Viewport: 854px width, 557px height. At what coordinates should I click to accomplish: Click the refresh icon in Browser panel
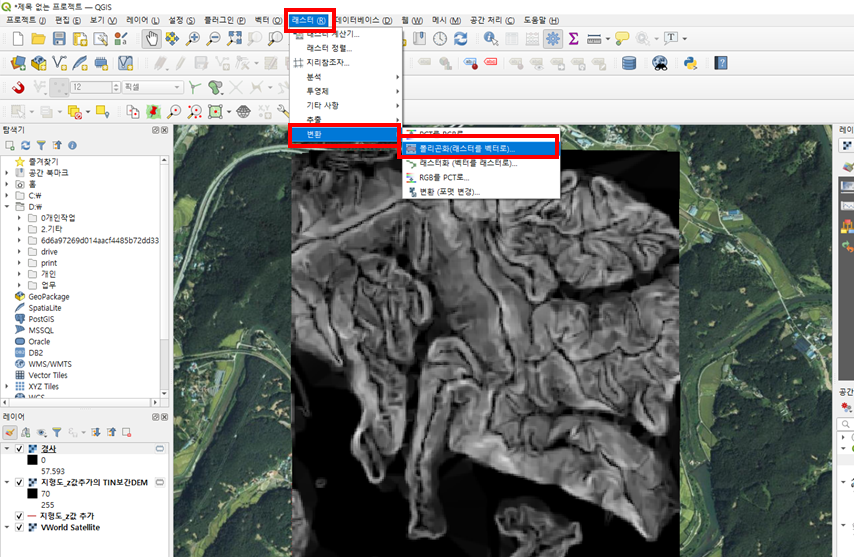coord(26,145)
